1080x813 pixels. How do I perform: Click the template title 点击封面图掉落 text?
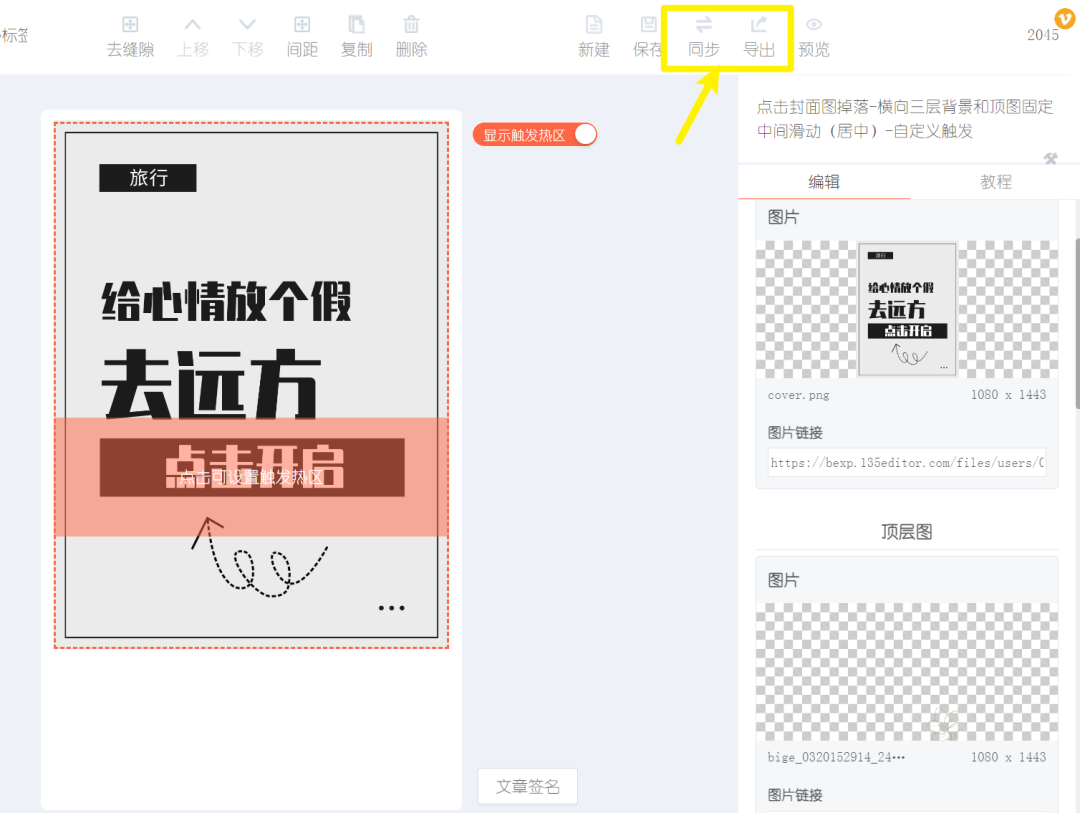point(905,119)
